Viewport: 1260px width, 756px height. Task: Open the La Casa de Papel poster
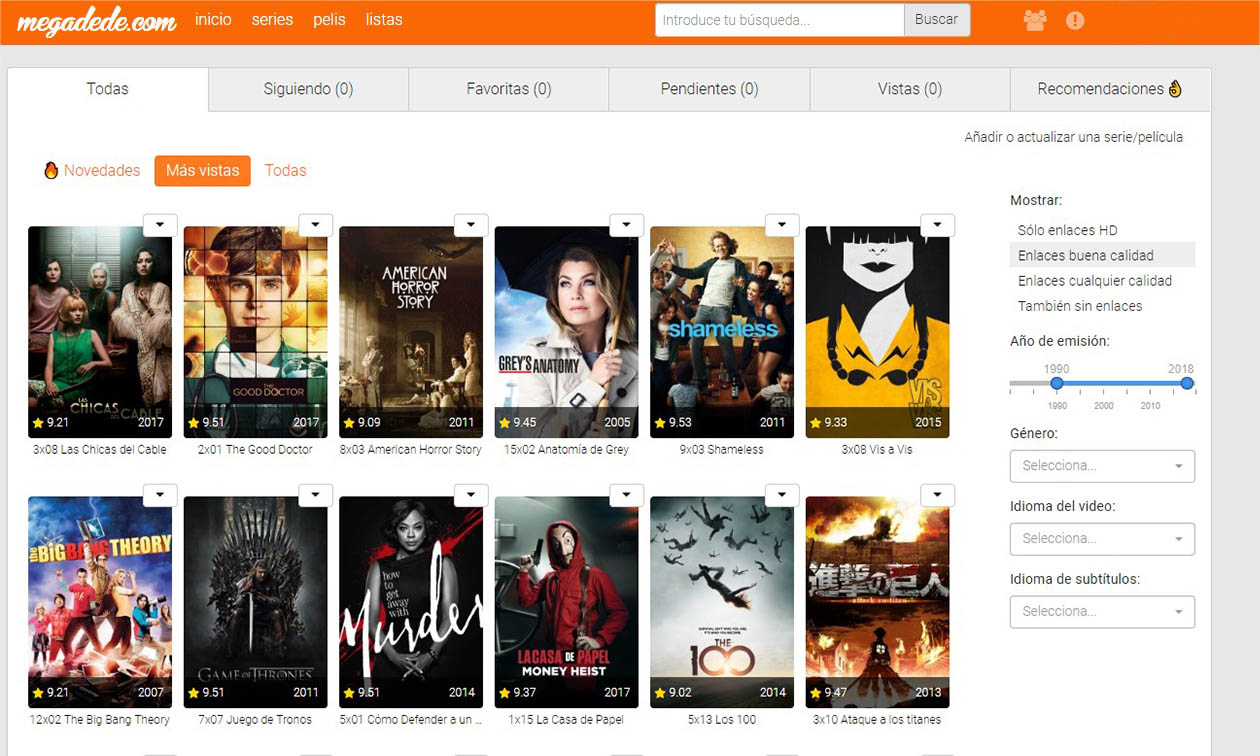[566, 602]
